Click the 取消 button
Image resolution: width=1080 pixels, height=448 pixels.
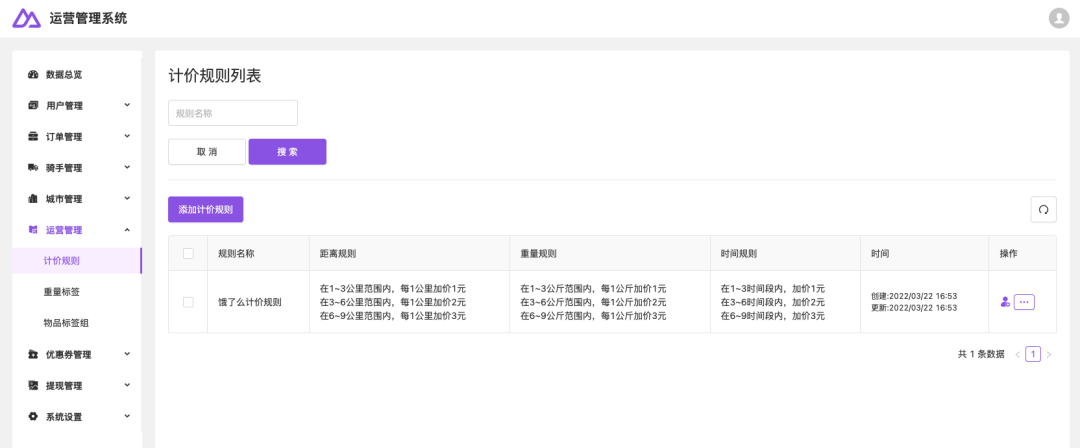(207, 152)
